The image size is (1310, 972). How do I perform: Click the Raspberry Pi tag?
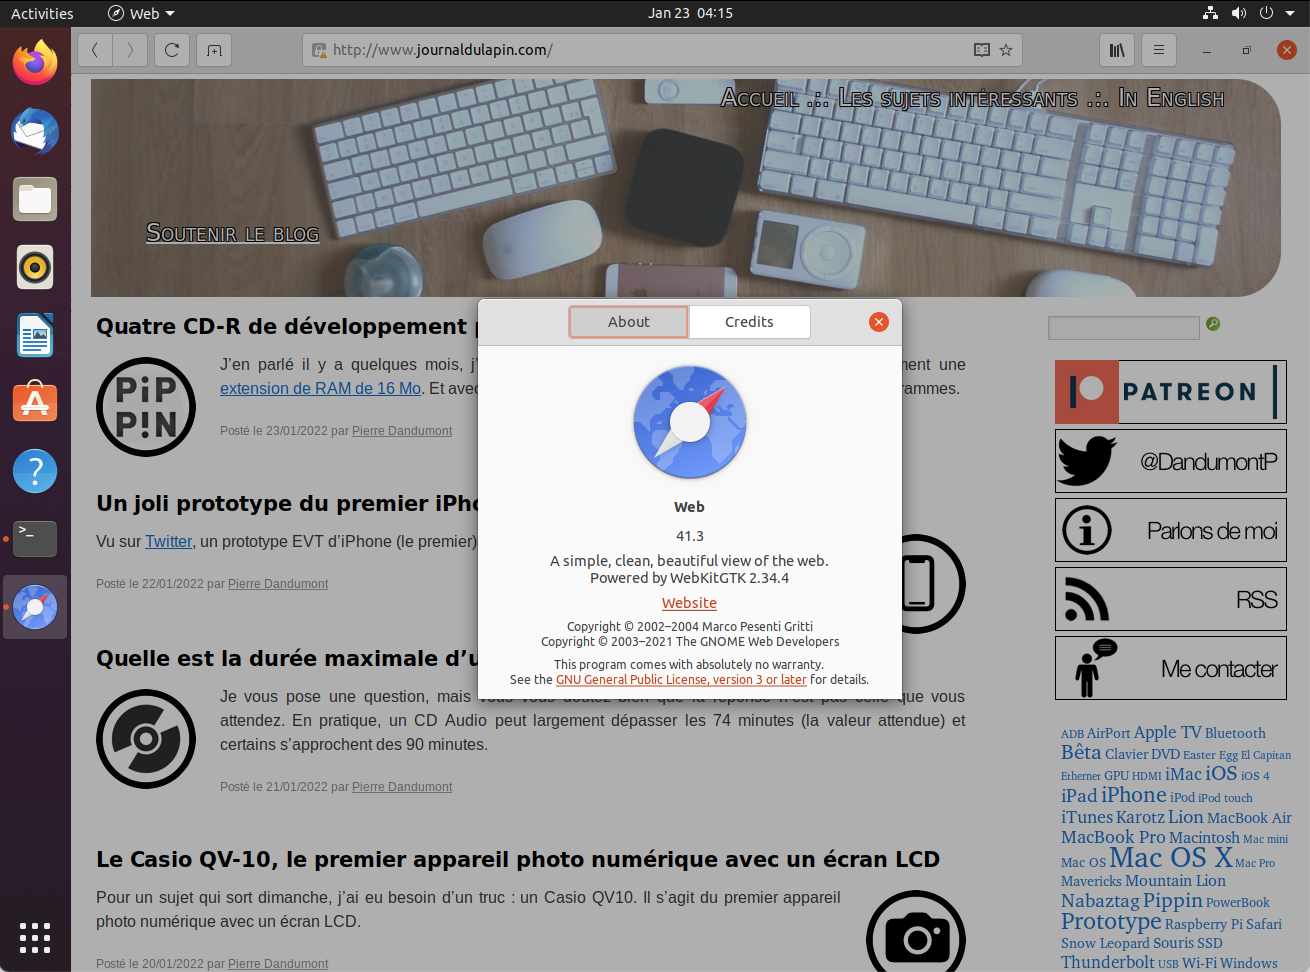(x=1204, y=925)
